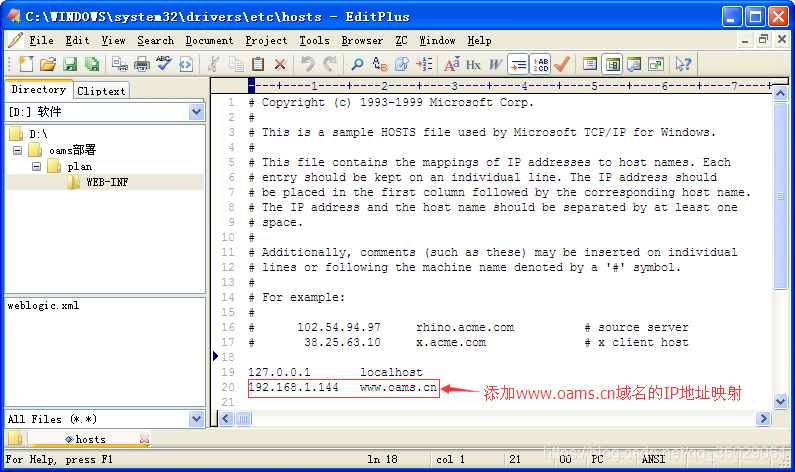Screen dimensions: 795x472
Task: Select the WEB-INF folder
Action: coord(107,181)
